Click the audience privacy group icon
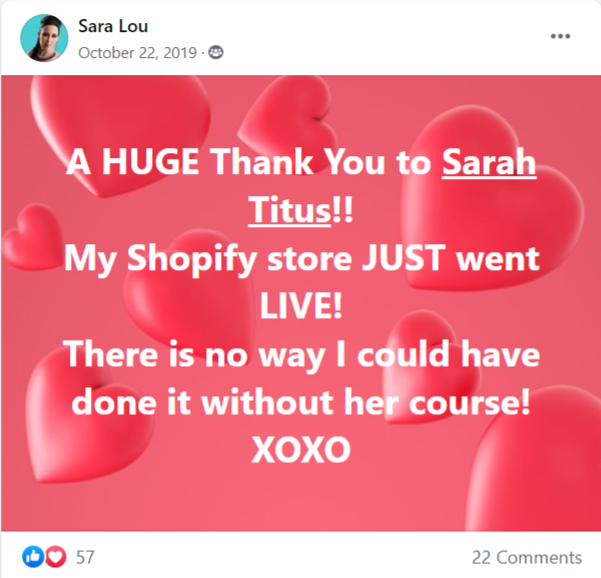The image size is (601, 578). coord(216,53)
